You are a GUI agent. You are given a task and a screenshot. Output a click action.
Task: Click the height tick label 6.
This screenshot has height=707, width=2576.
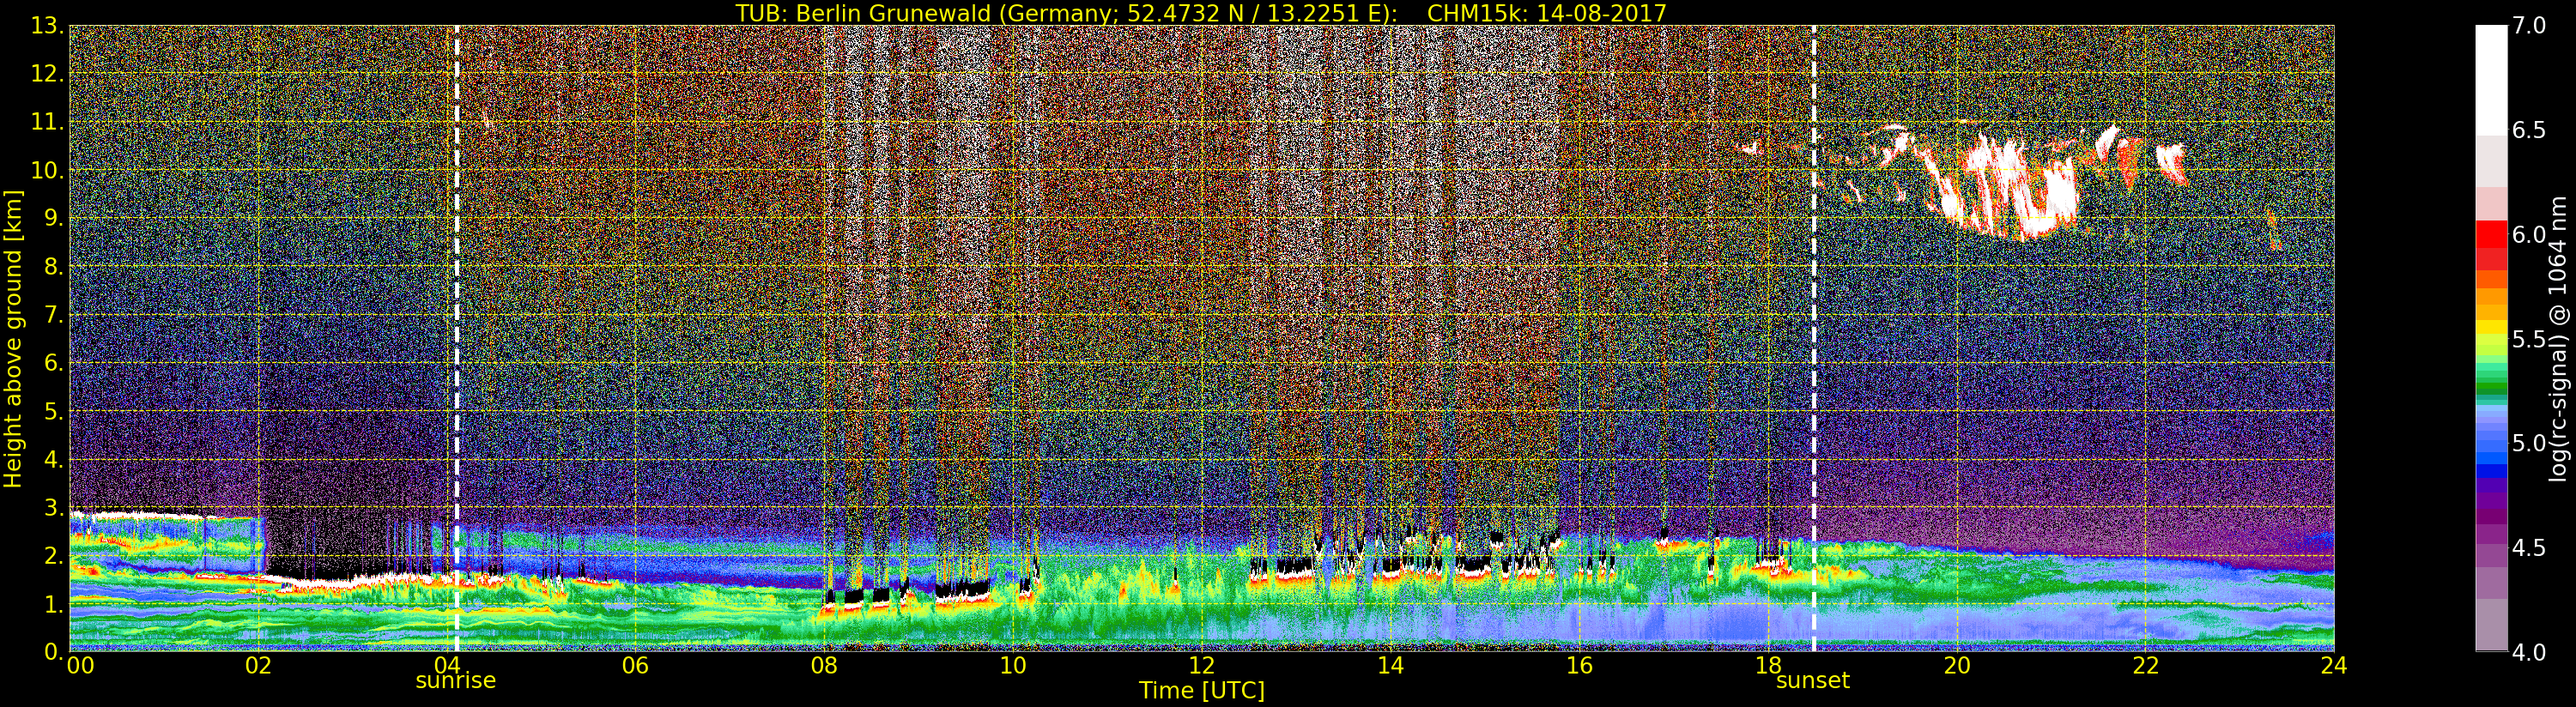point(54,363)
